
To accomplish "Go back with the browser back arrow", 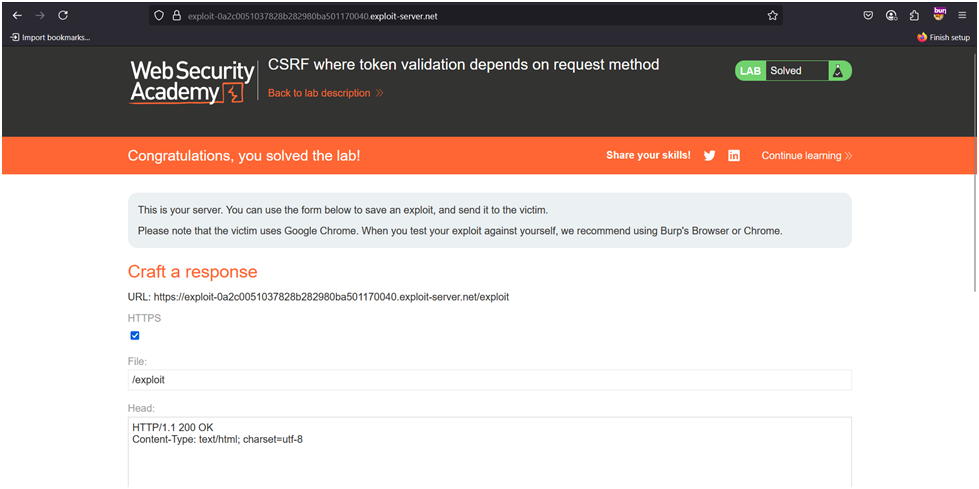I will point(17,15).
